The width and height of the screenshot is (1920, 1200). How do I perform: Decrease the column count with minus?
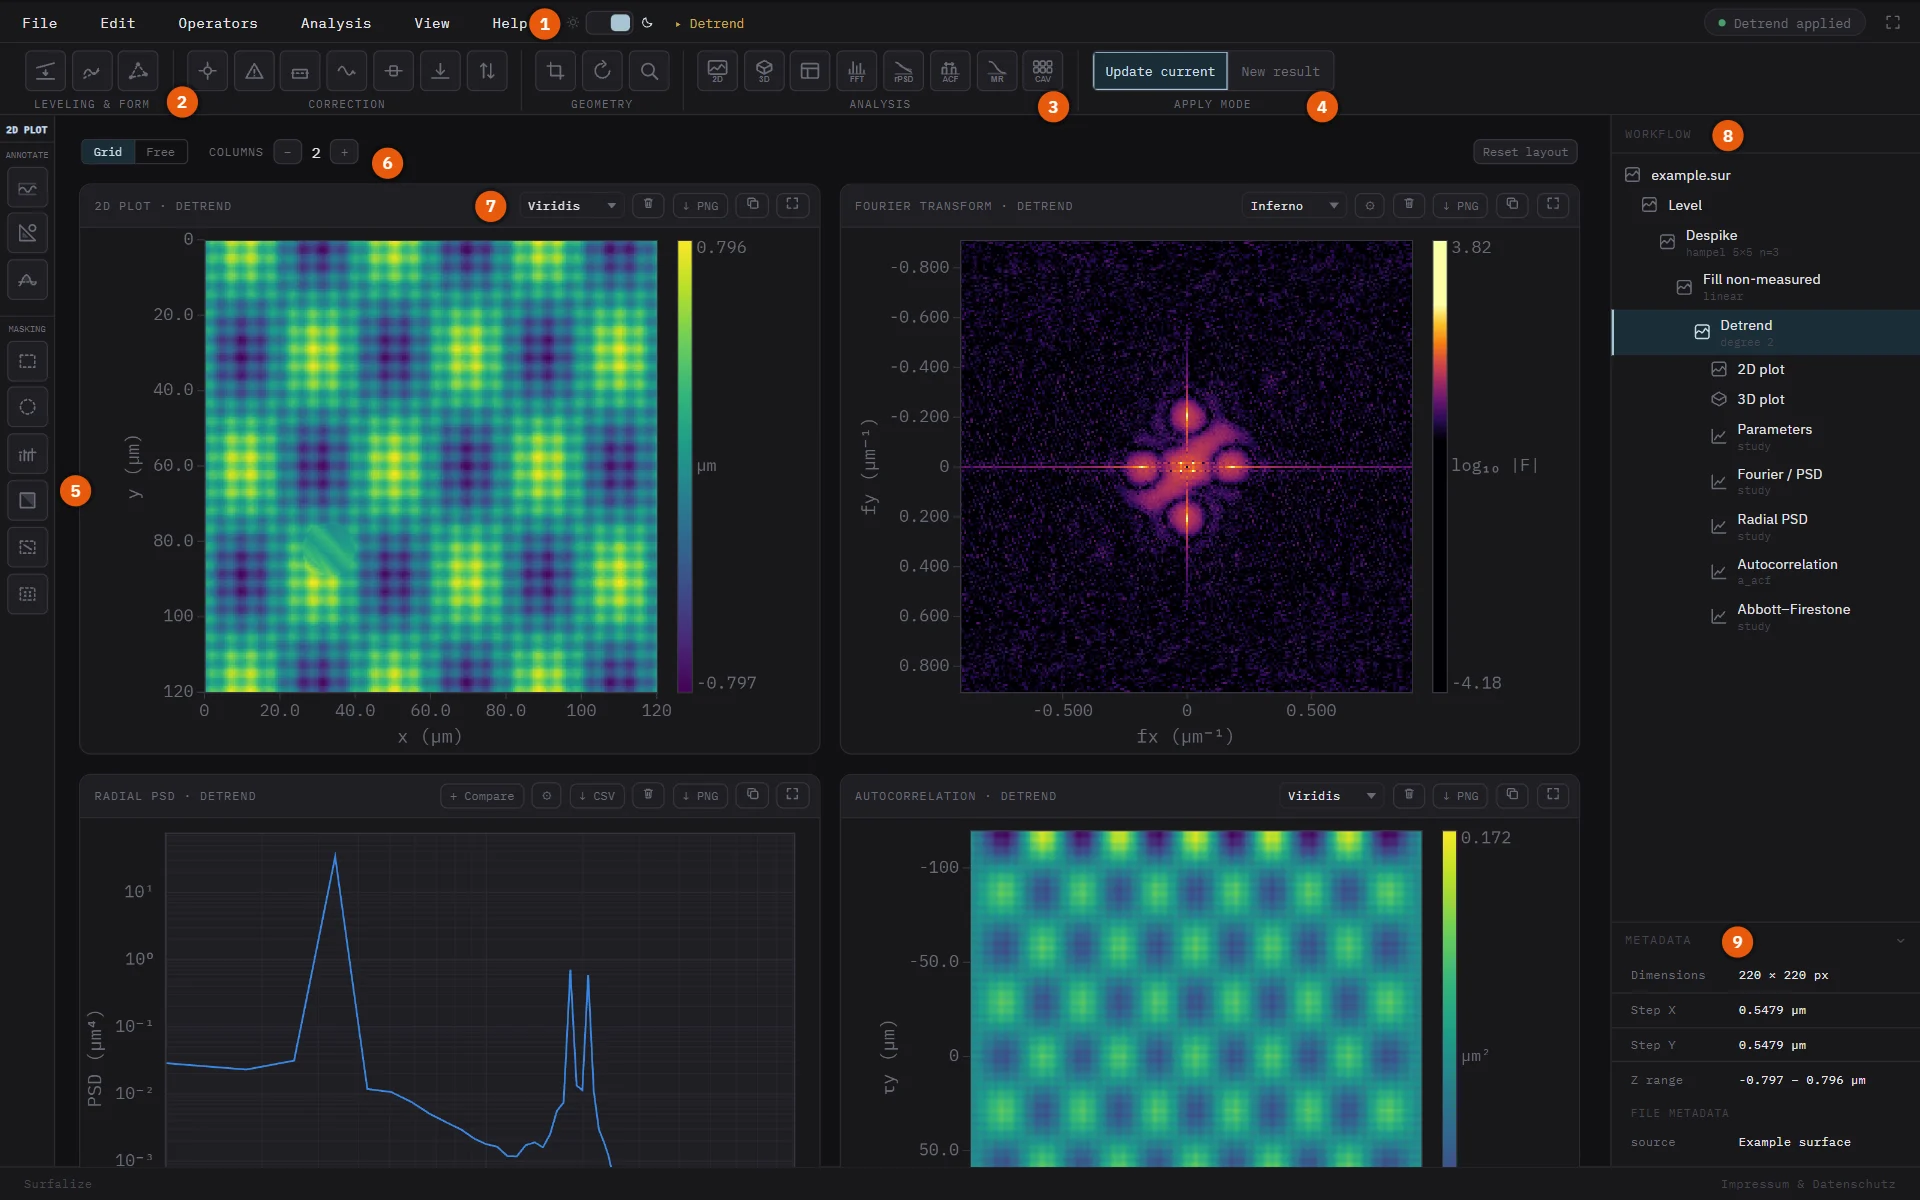(x=288, y=152)
